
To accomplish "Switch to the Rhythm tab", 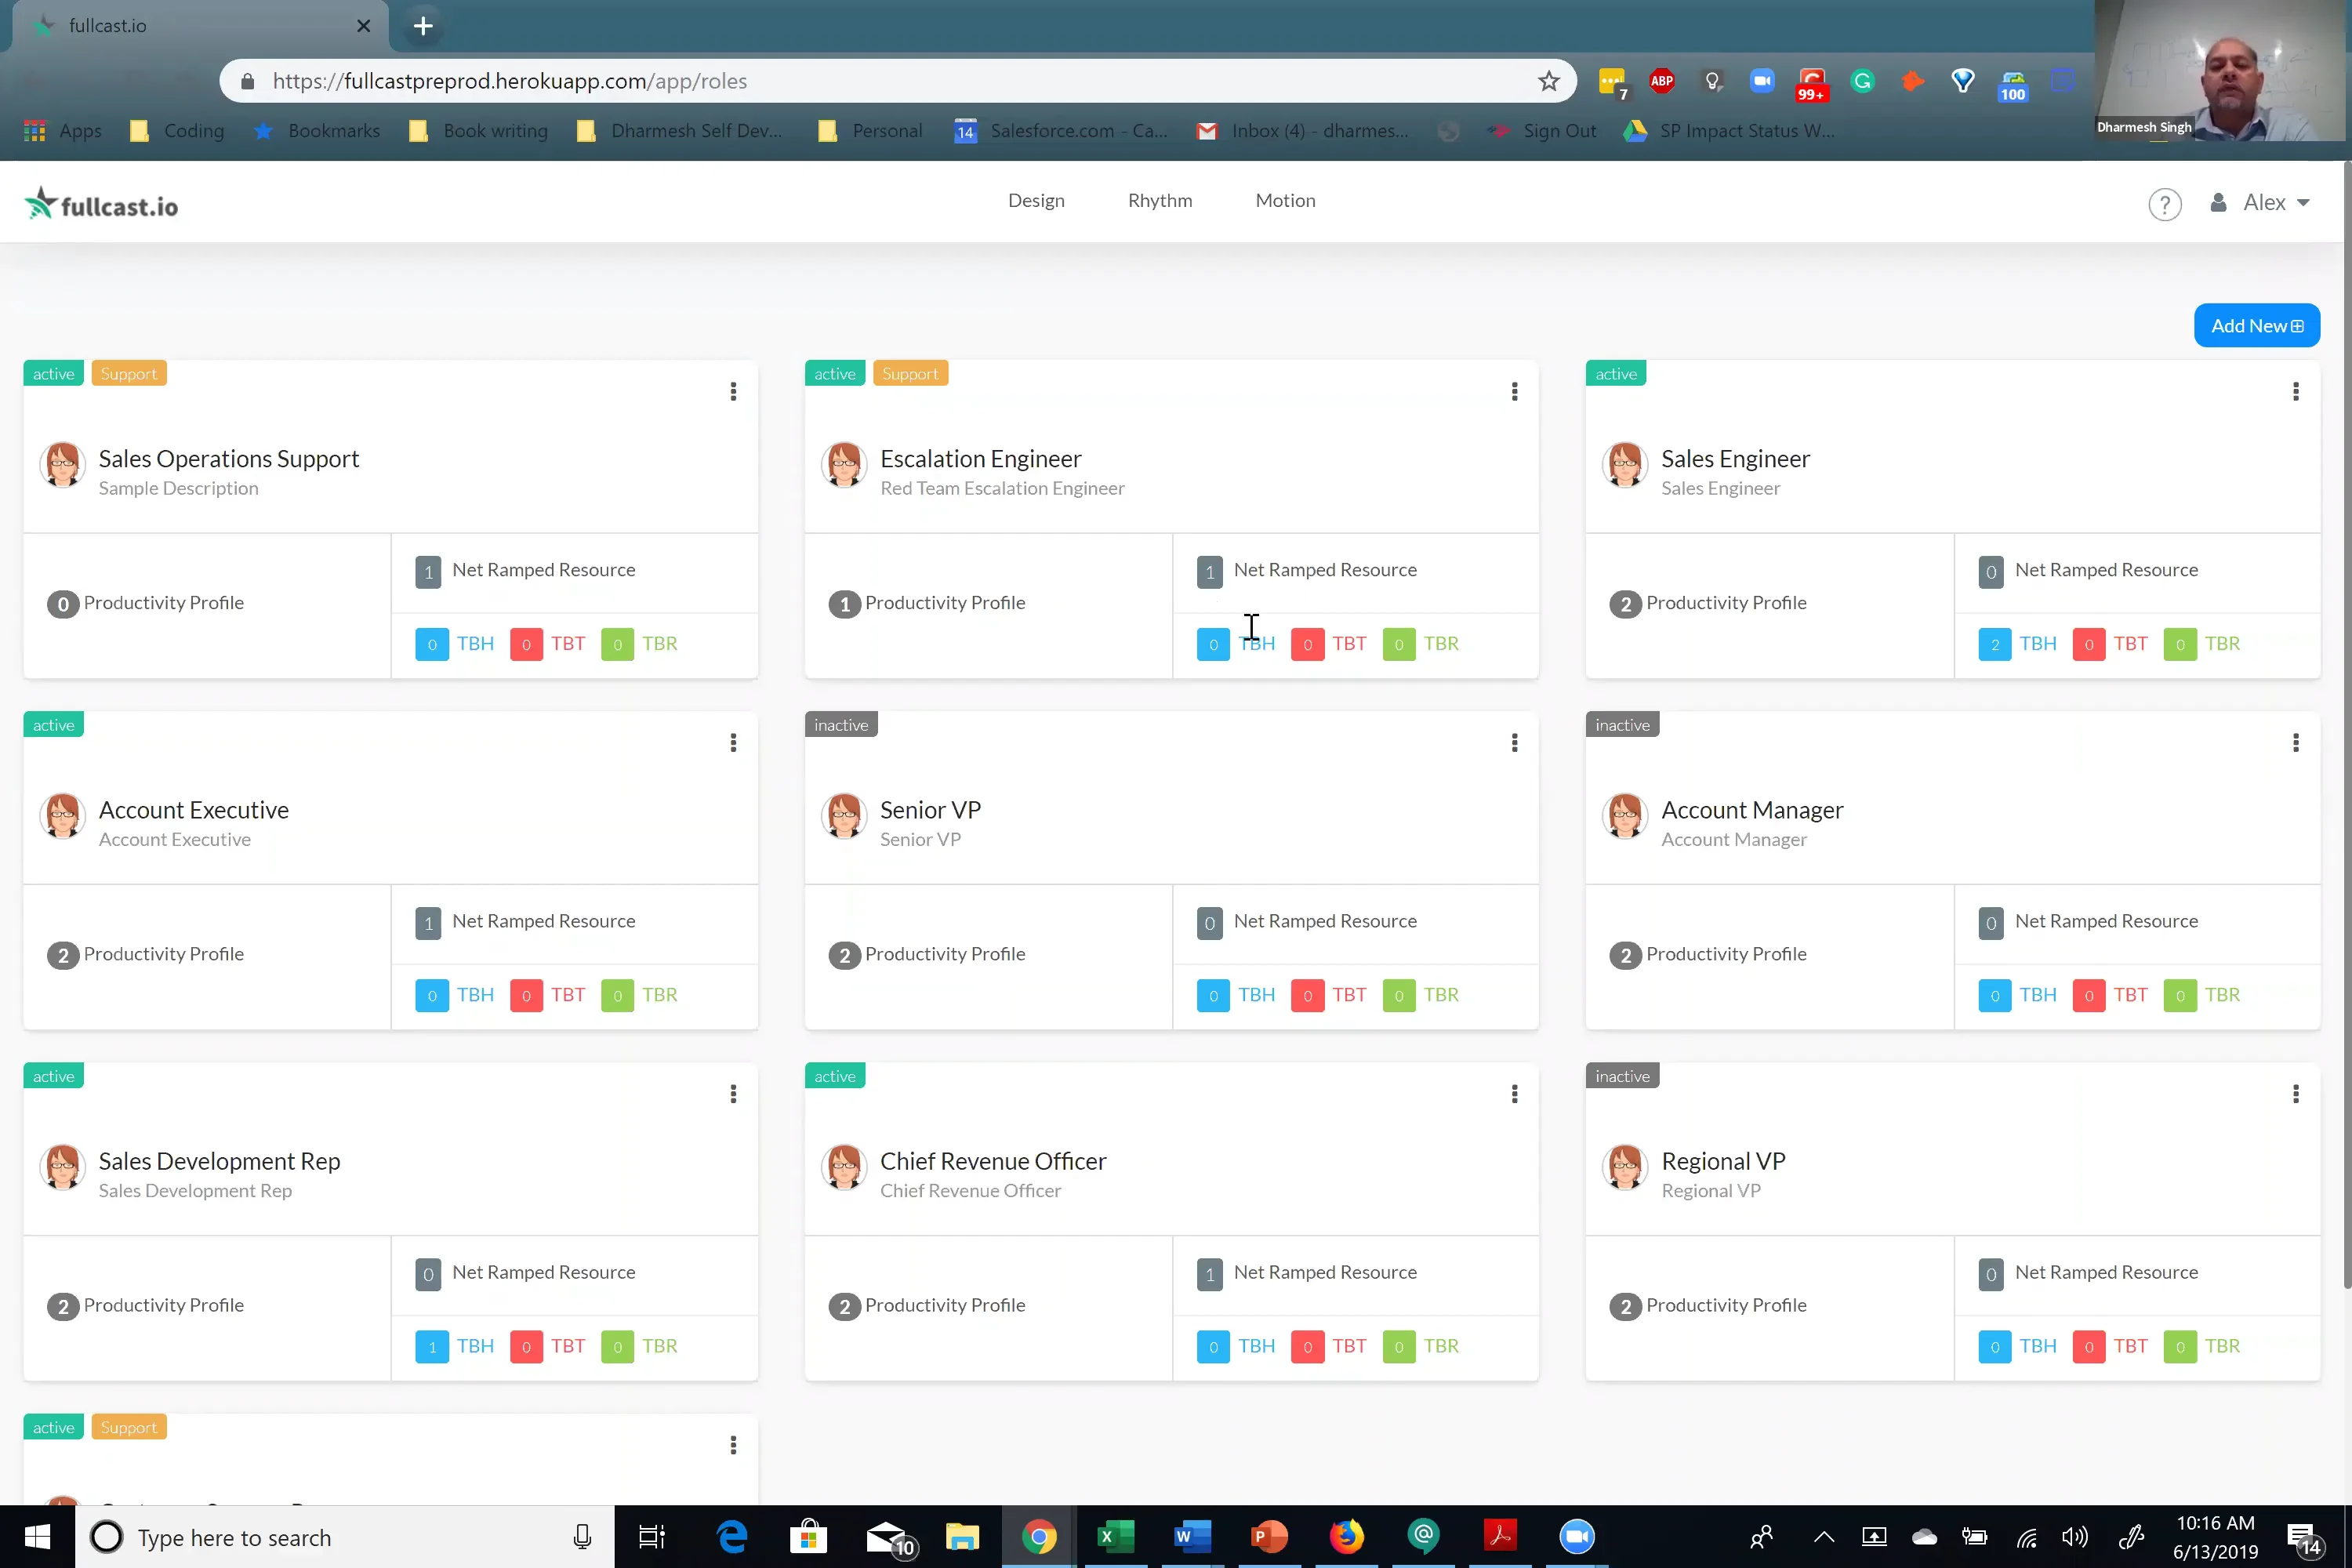I will pos(1160,200).
